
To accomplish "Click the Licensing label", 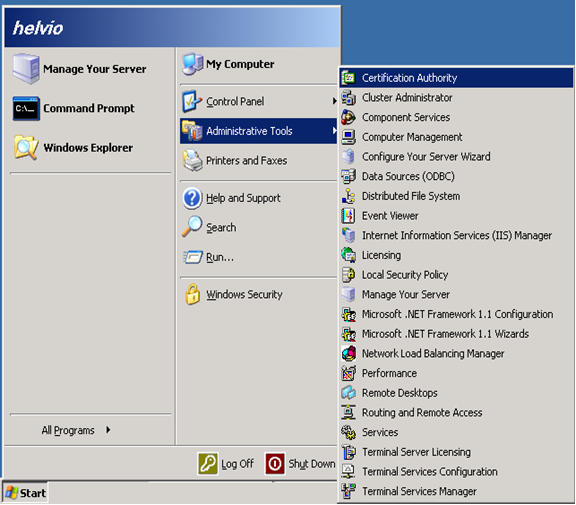I will click(381, 255).
